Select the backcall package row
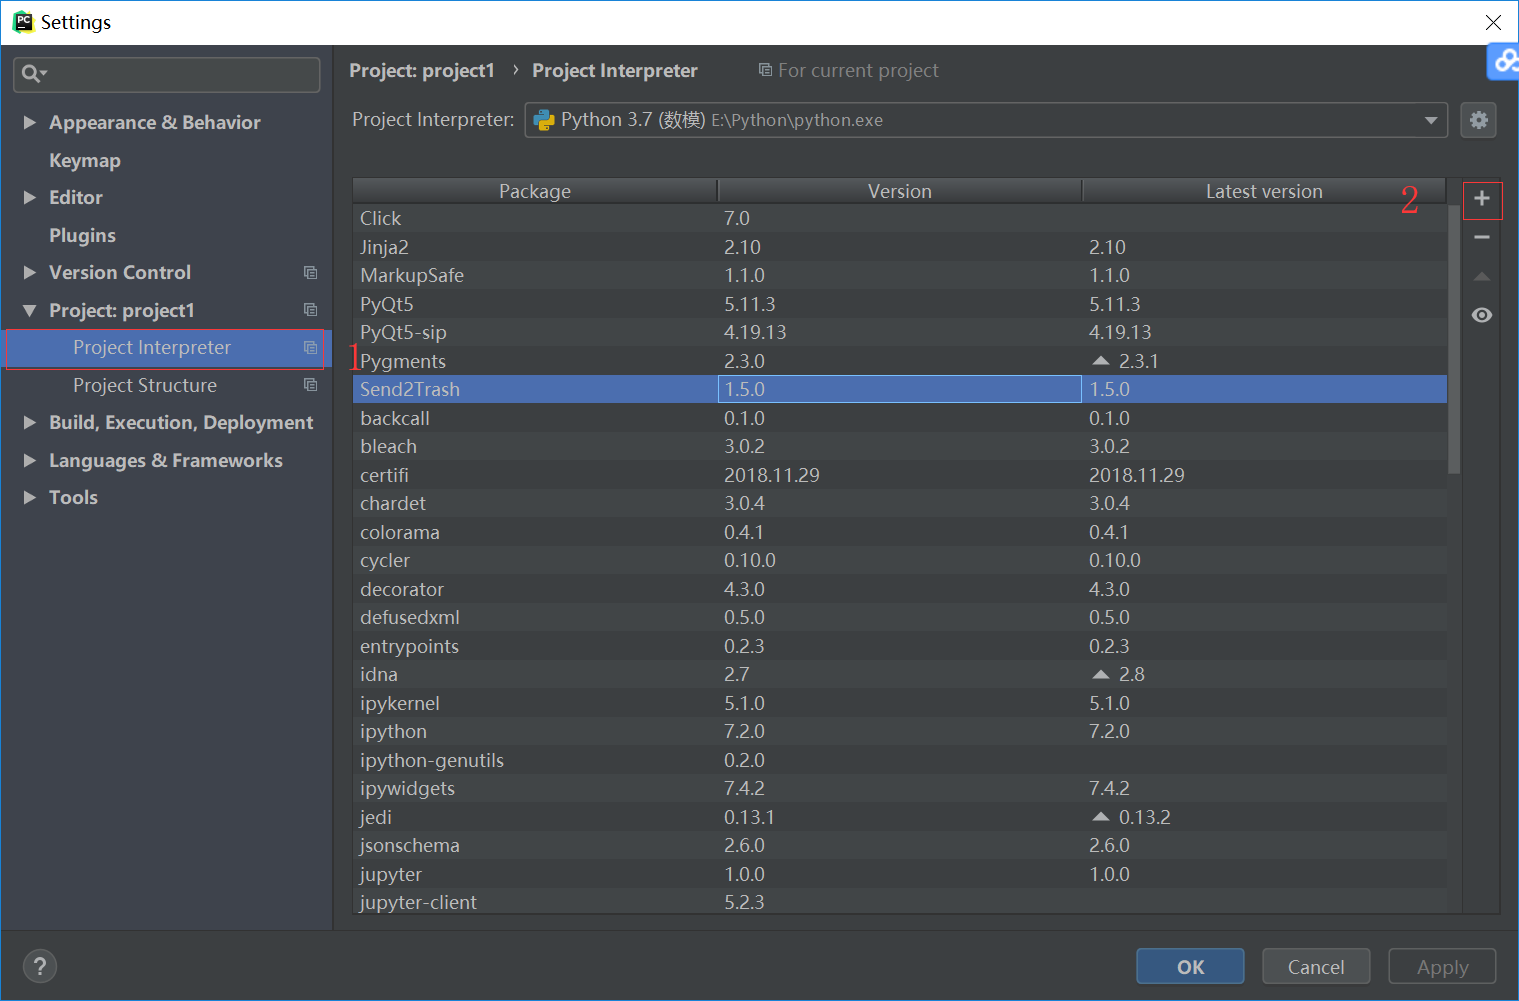Screen dimensions: 1519x1001 (900, 418)
